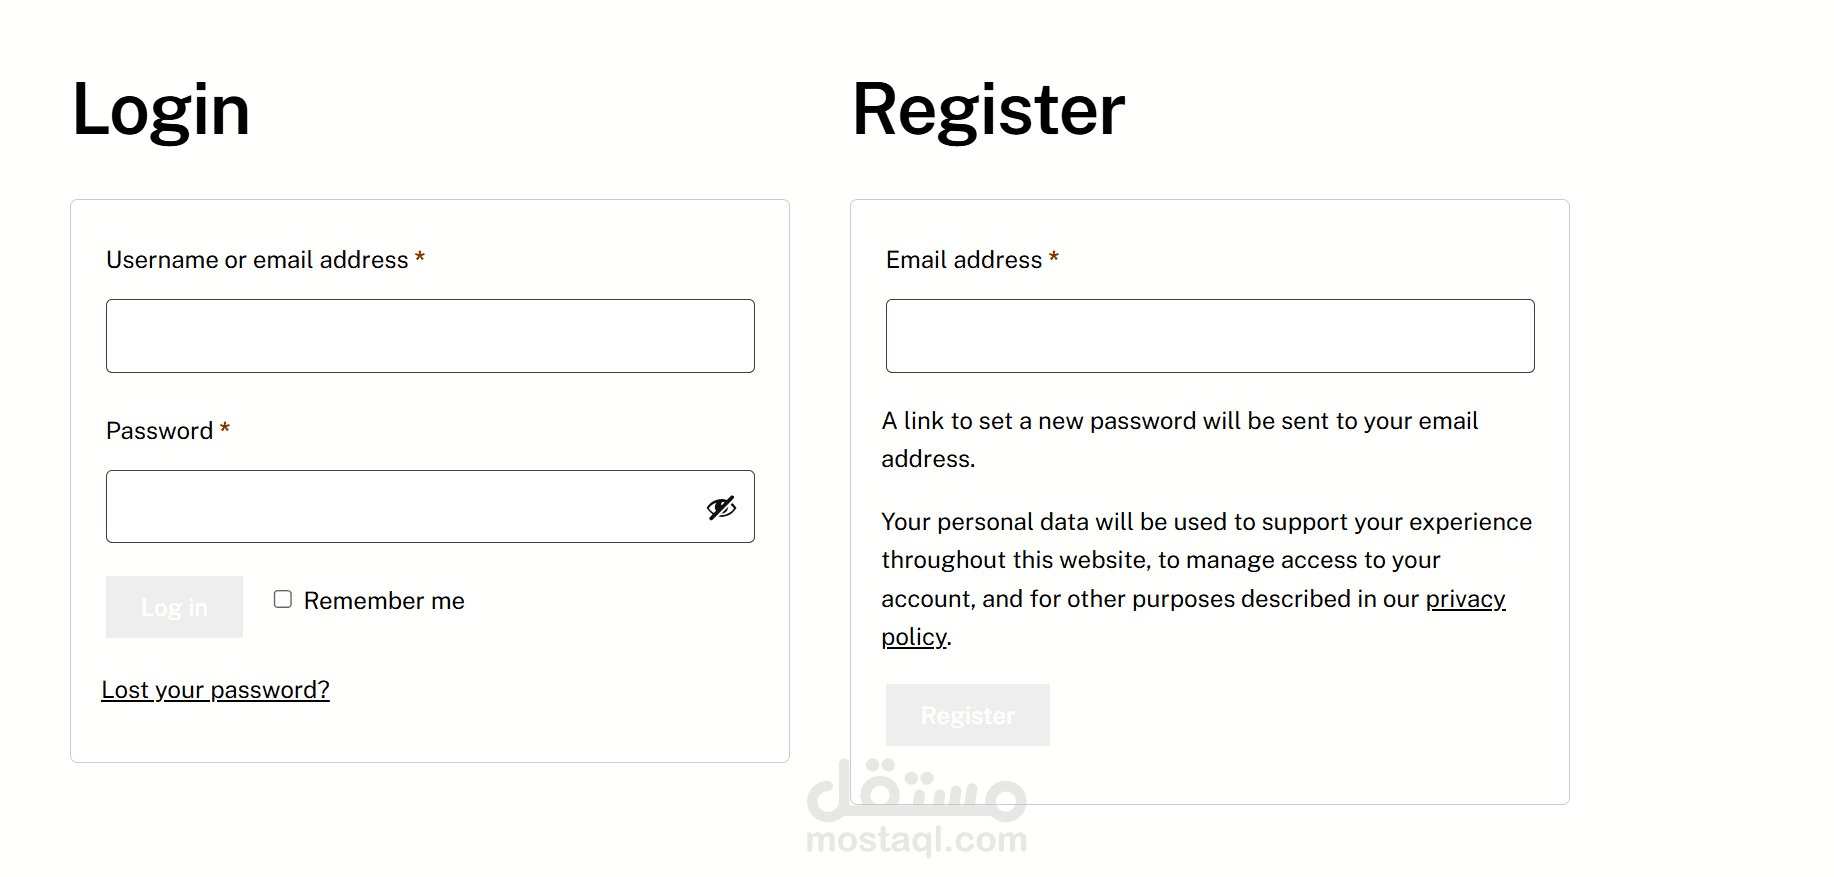The width and height of the screenshot is (1834, 877).
Task: Click the Register heading
Action: (988, 110)
